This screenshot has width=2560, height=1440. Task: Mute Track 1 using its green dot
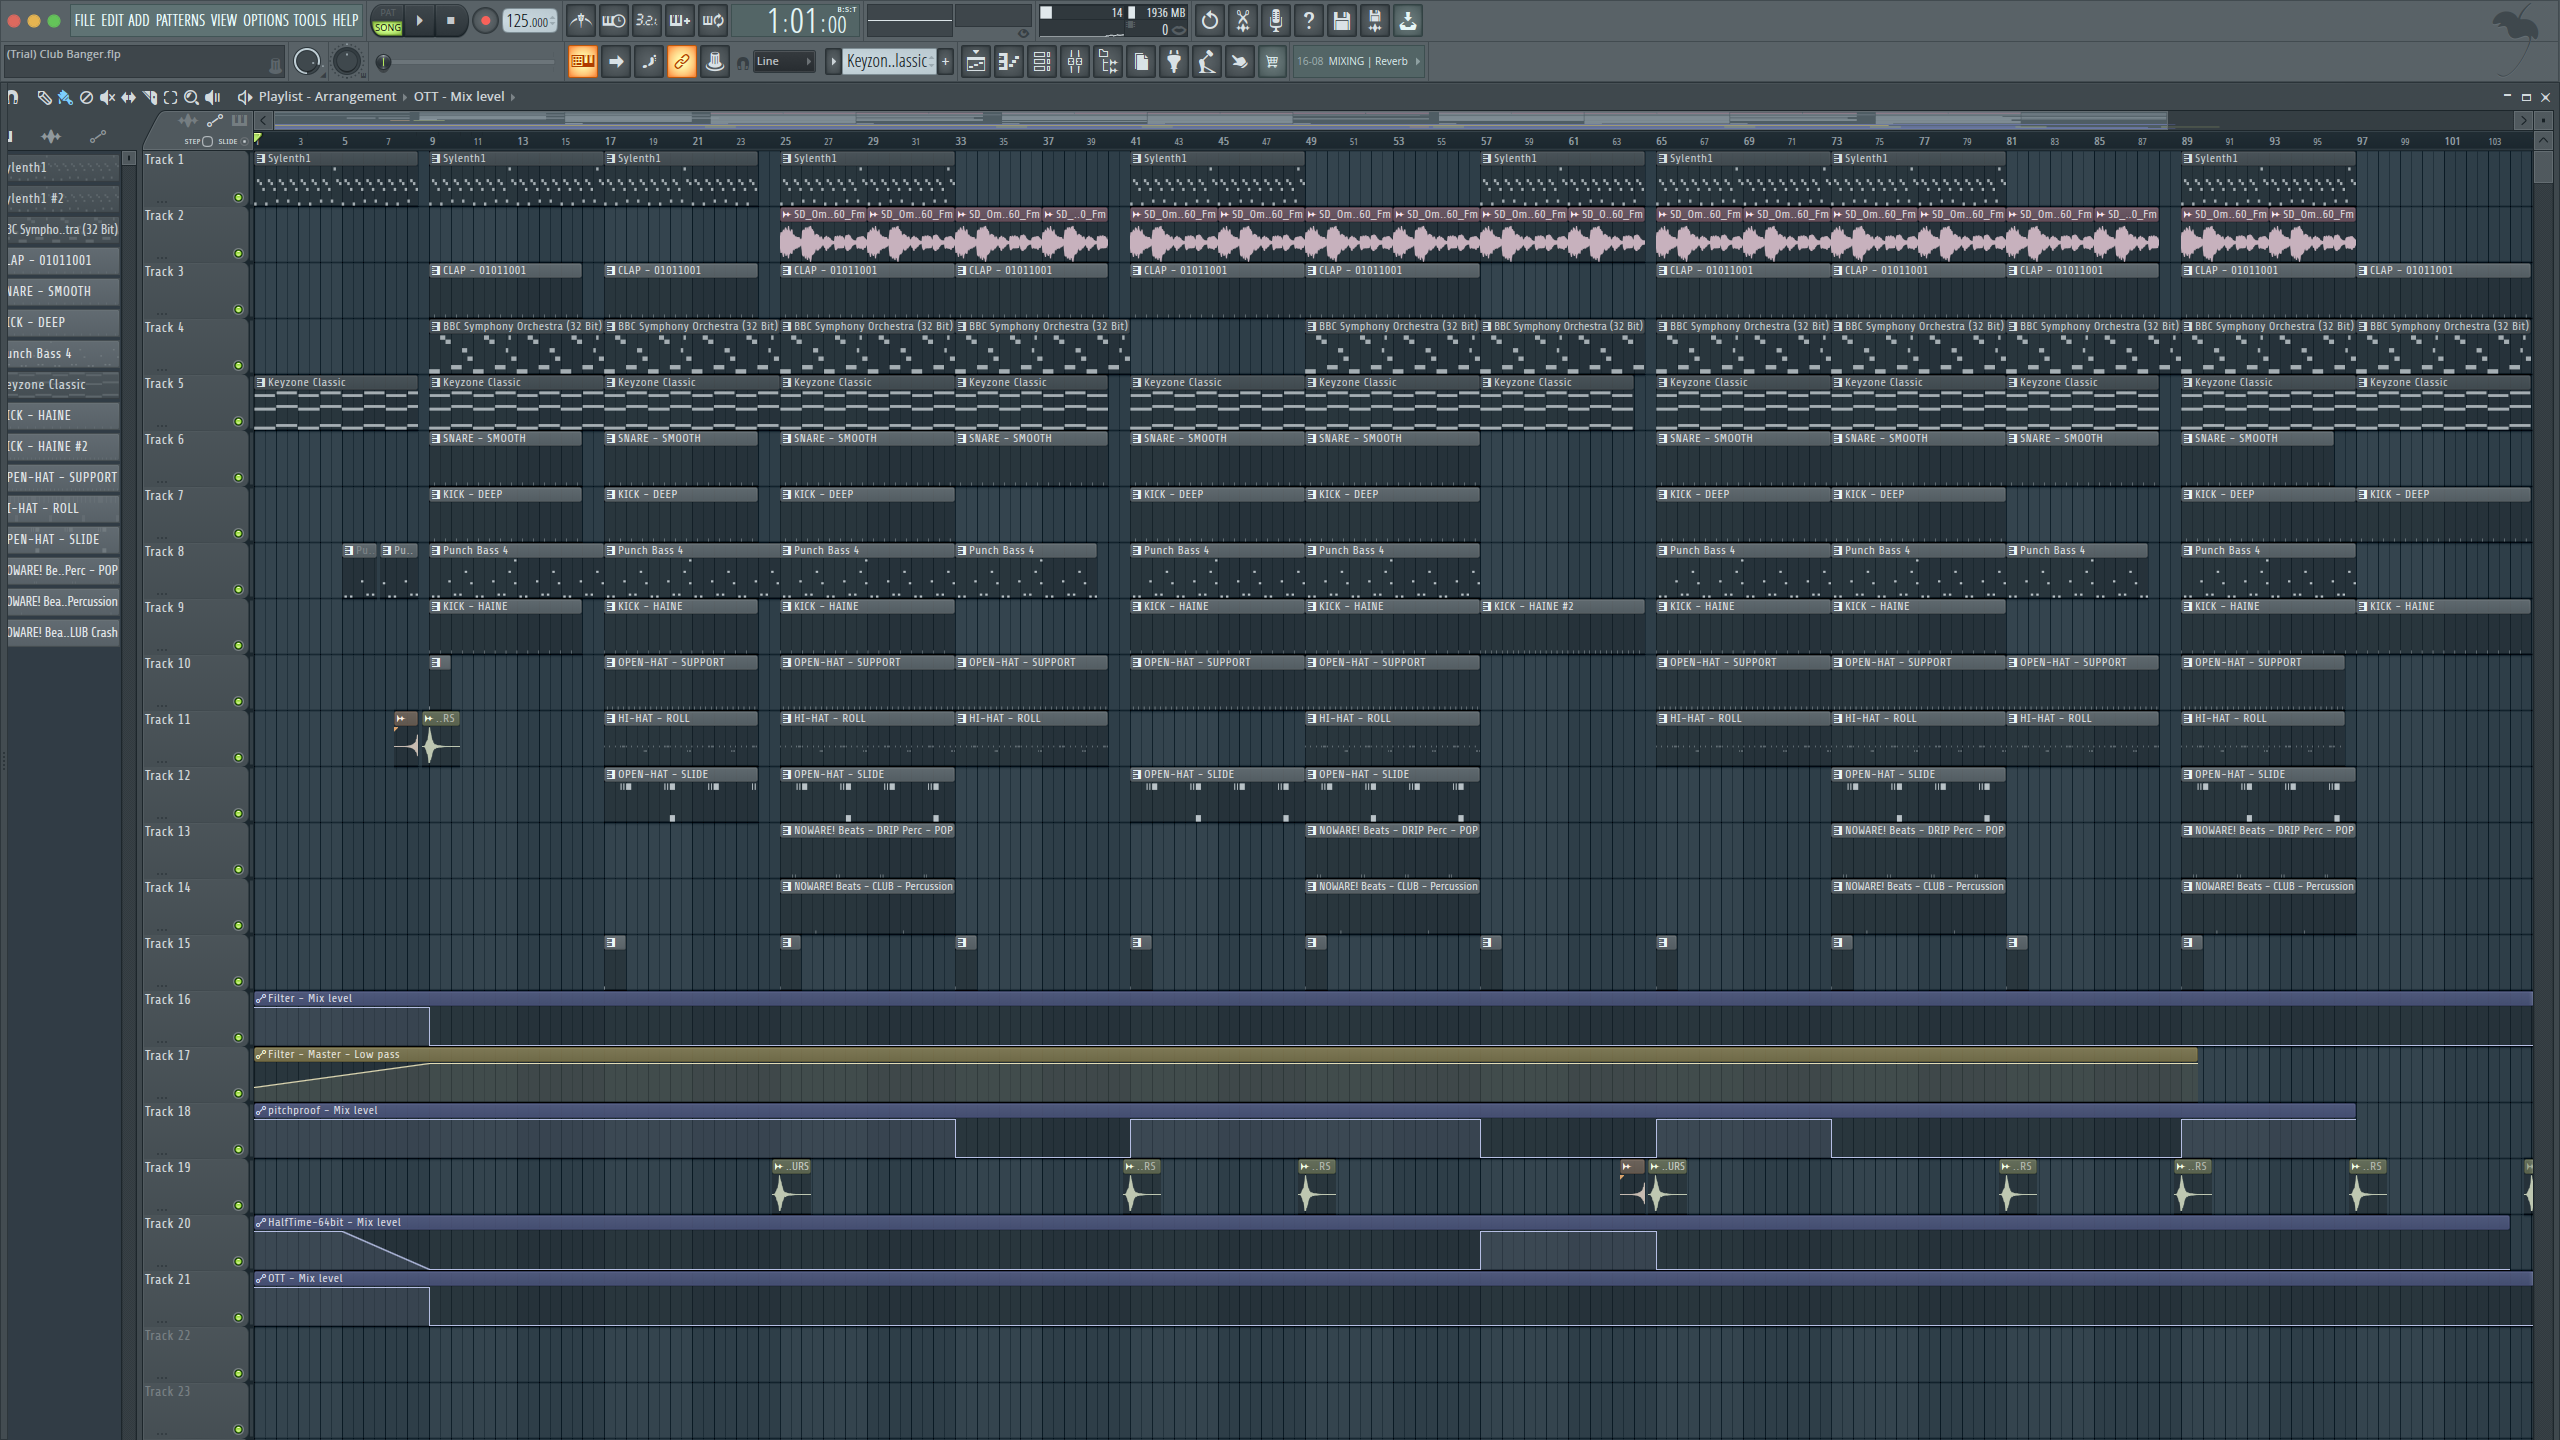coord(238,198)
